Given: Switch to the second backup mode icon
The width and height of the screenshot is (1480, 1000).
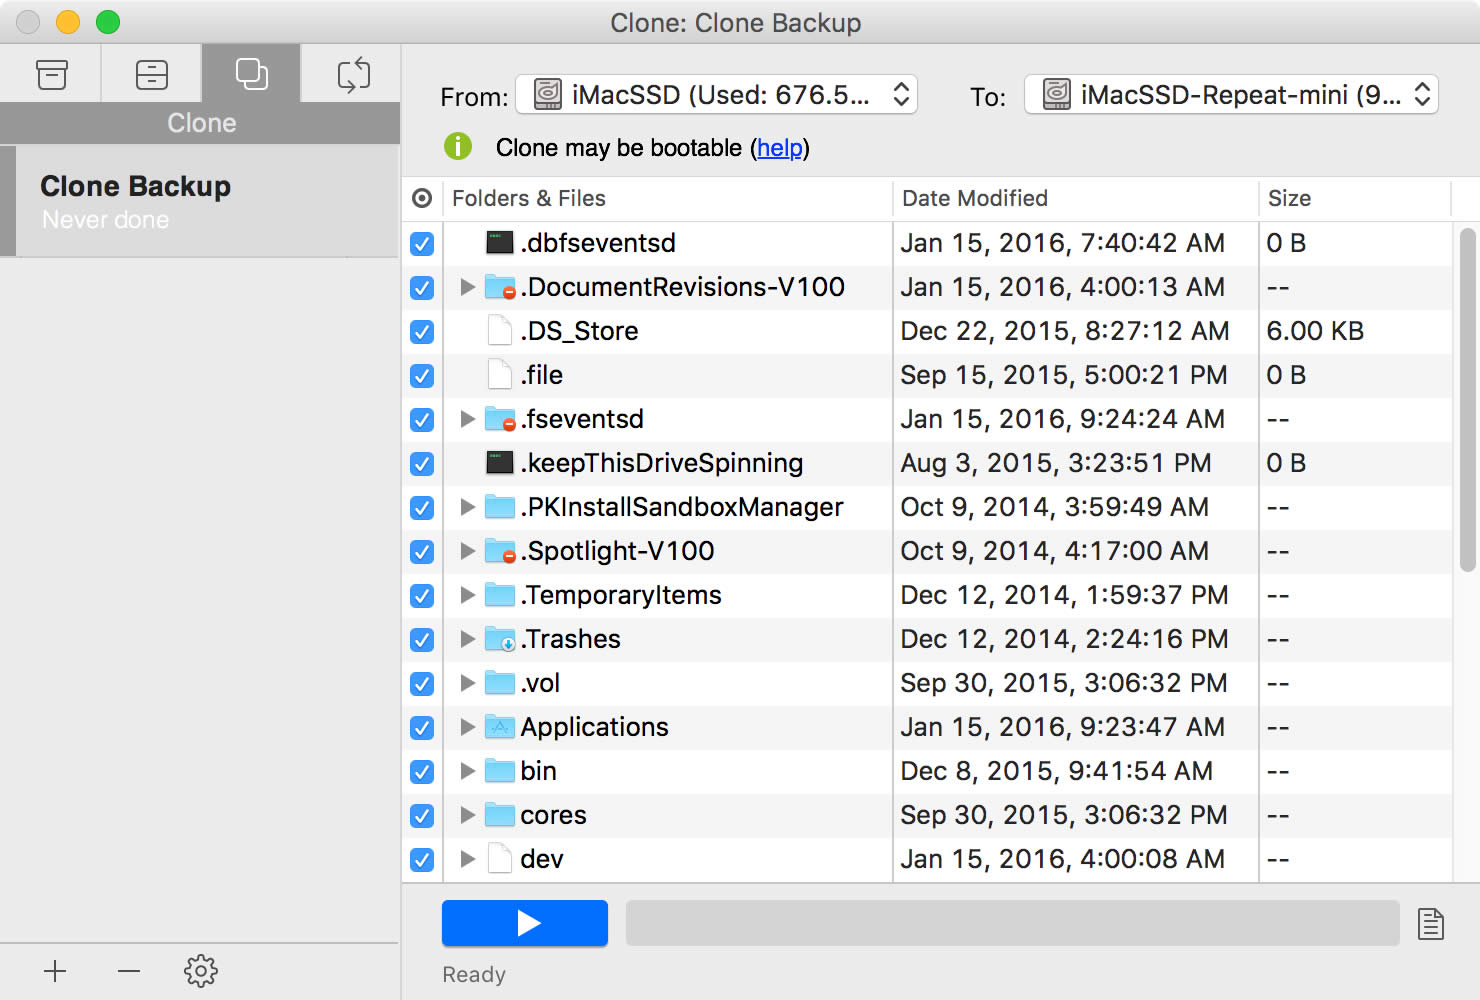Looking at the screenshot, I should (151, 75).
